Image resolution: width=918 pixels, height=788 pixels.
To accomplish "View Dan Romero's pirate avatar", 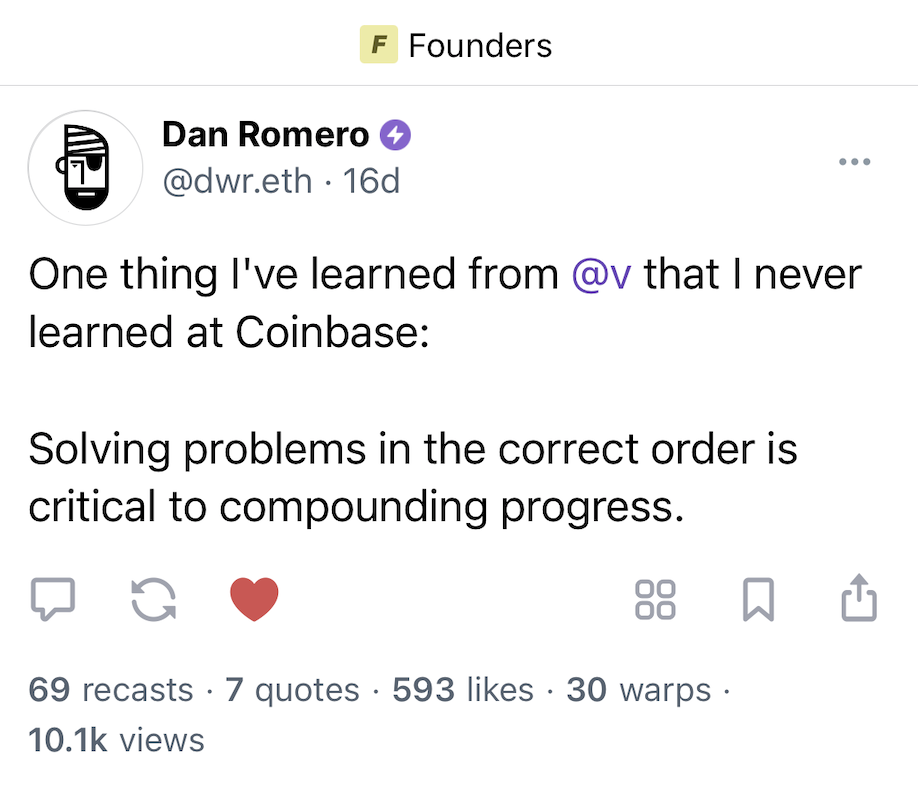I will coord(85,167).
